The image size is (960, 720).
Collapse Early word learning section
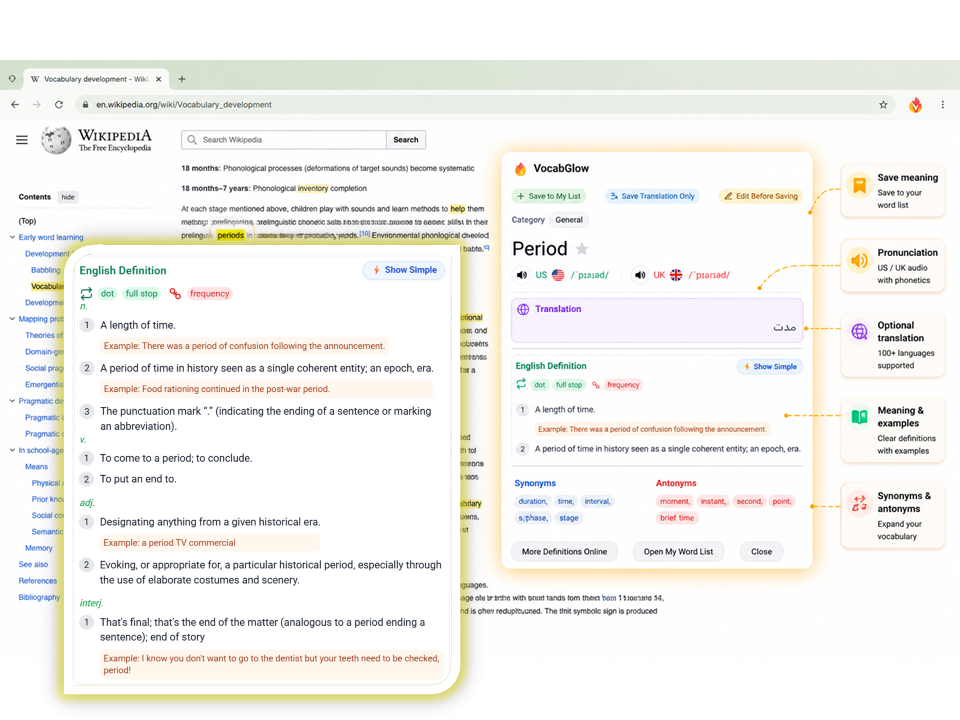pyautogui.click(x=12, y=237)
